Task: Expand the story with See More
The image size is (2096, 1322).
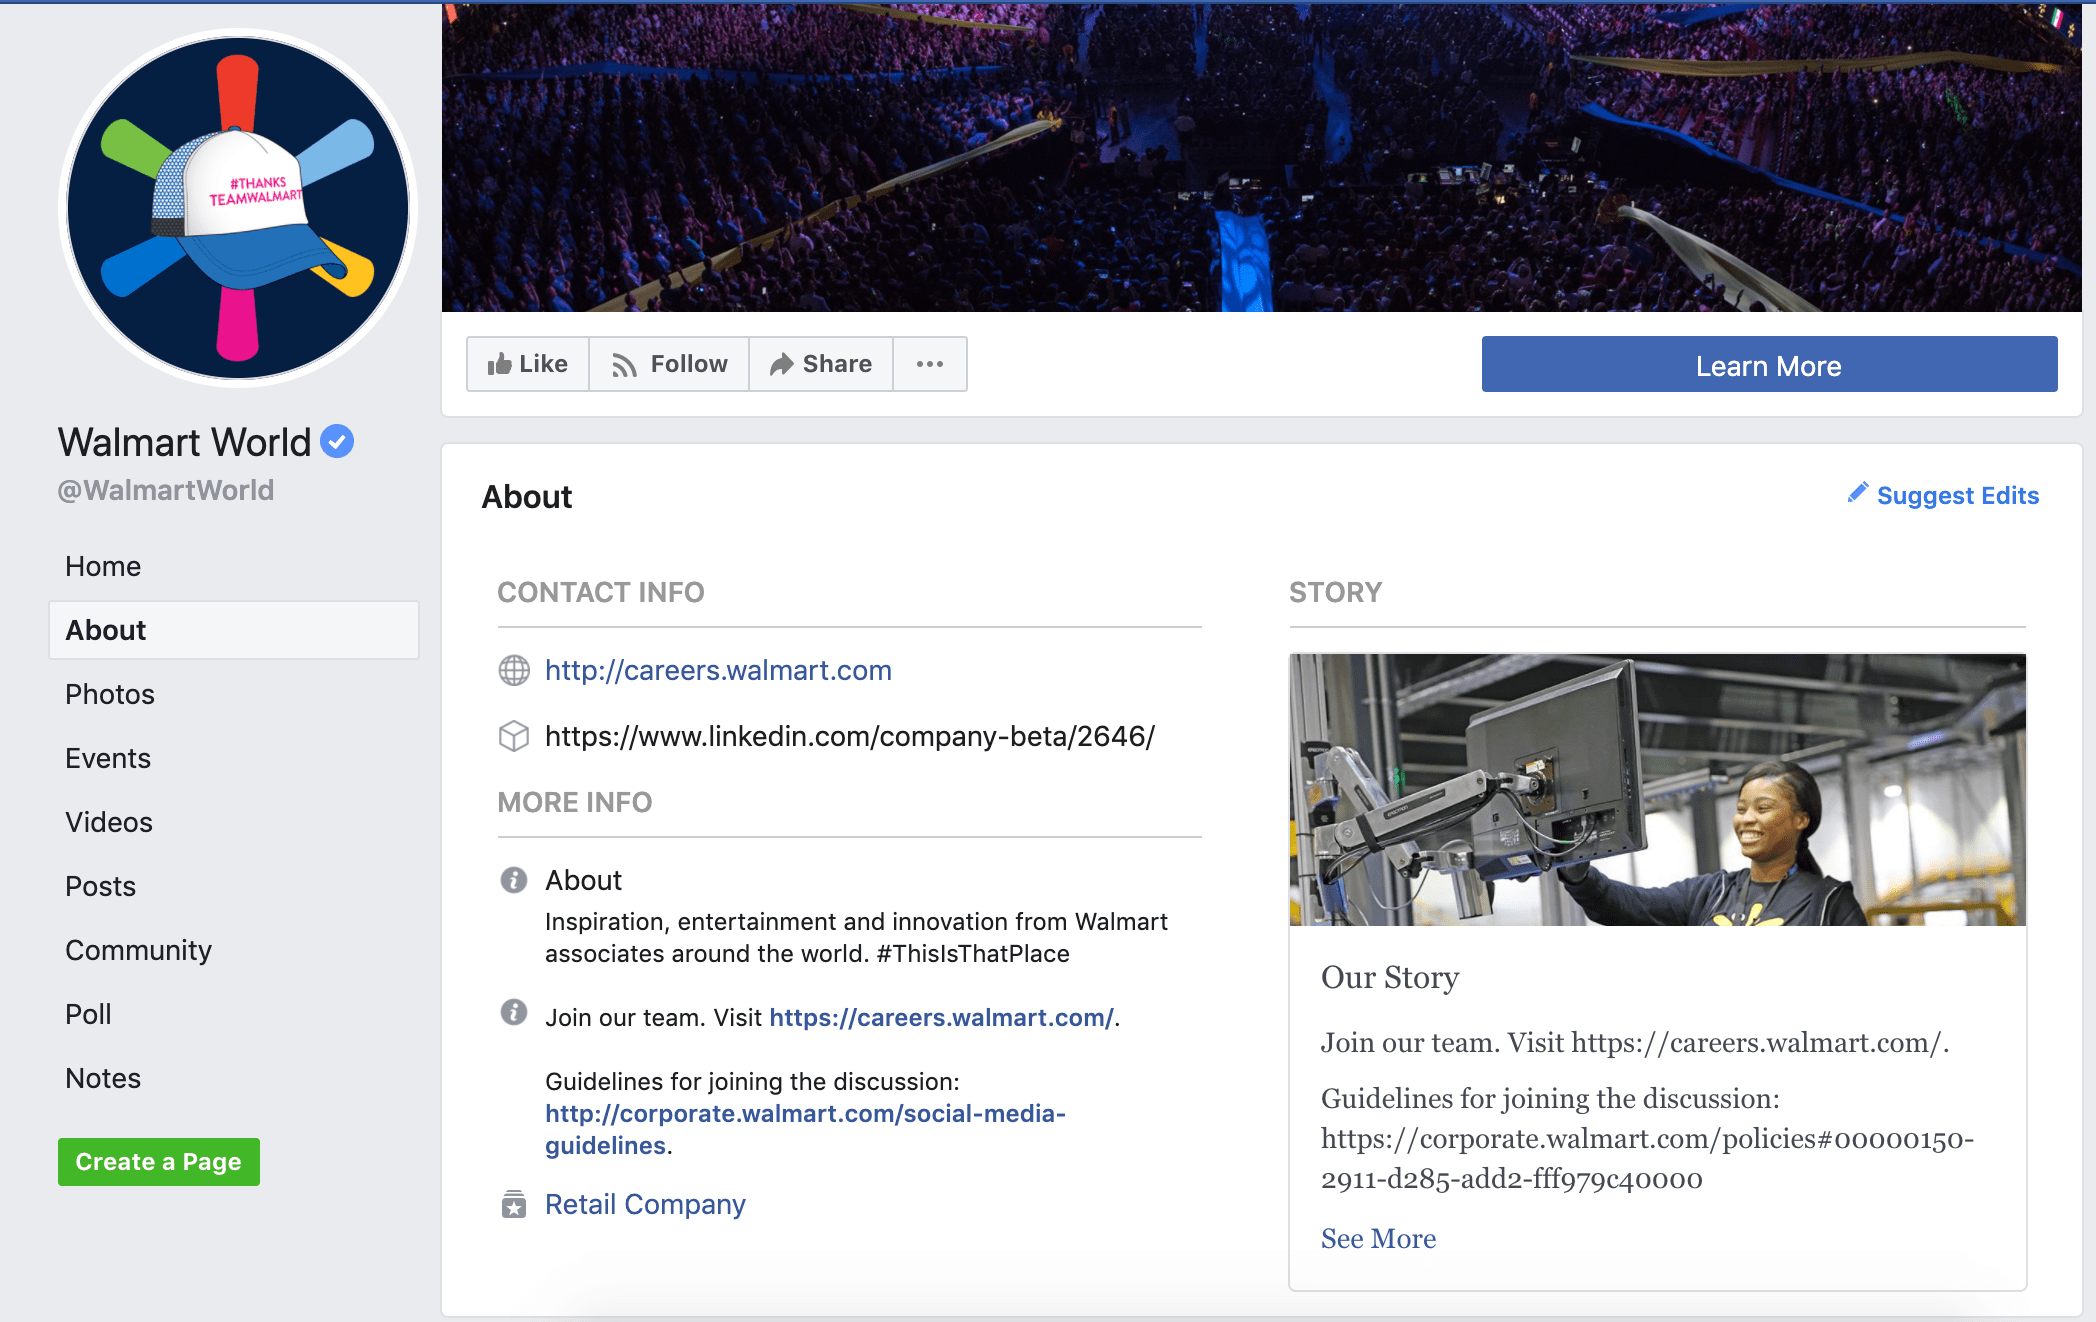Action: click(x=1378, y=1238)
